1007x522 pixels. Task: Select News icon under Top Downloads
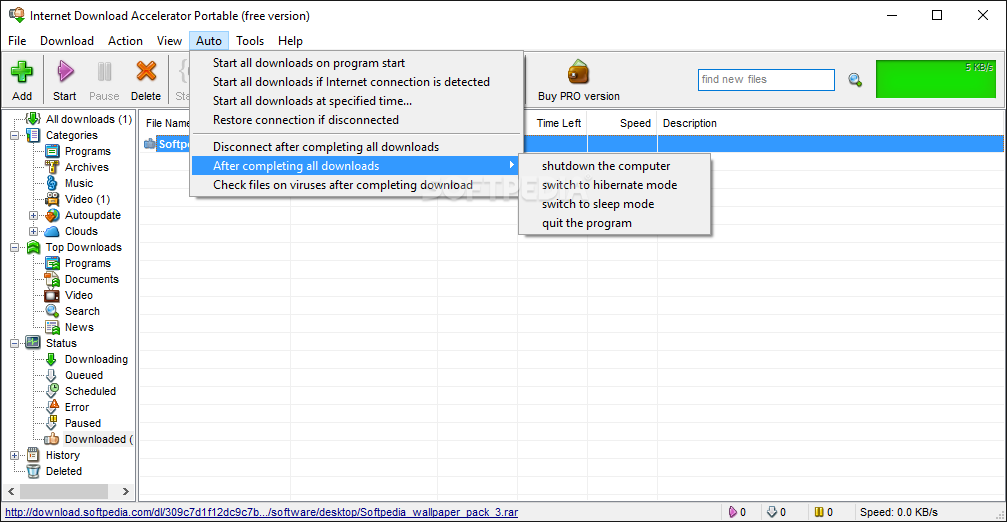pos(52,327)
